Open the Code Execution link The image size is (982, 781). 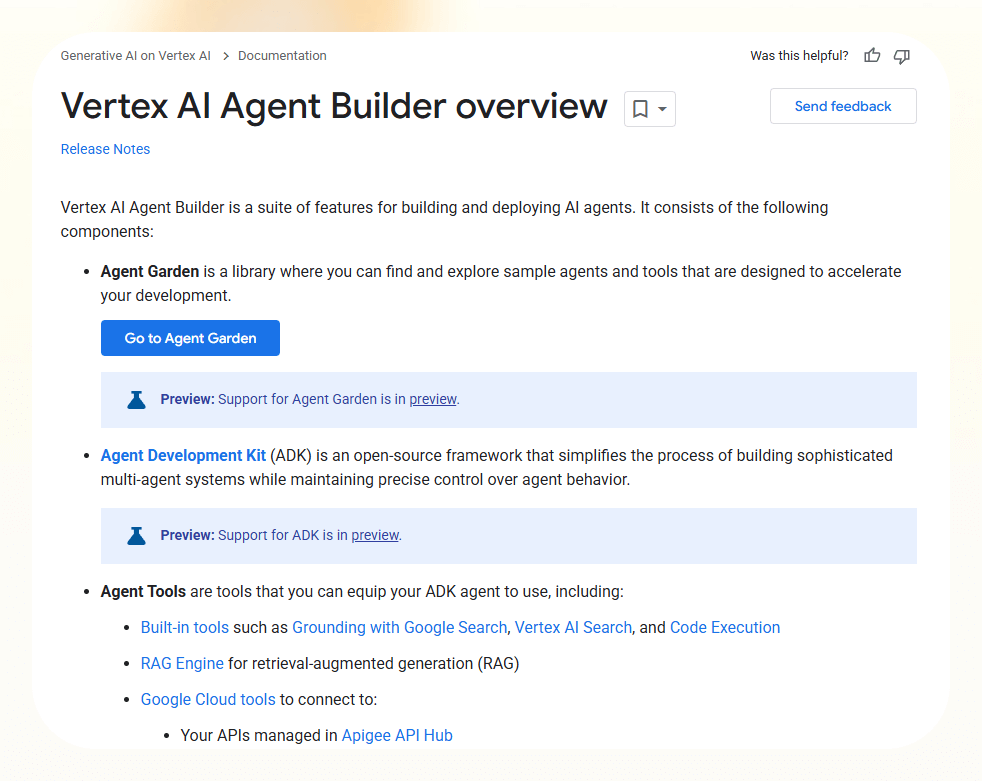coord(725,628)
